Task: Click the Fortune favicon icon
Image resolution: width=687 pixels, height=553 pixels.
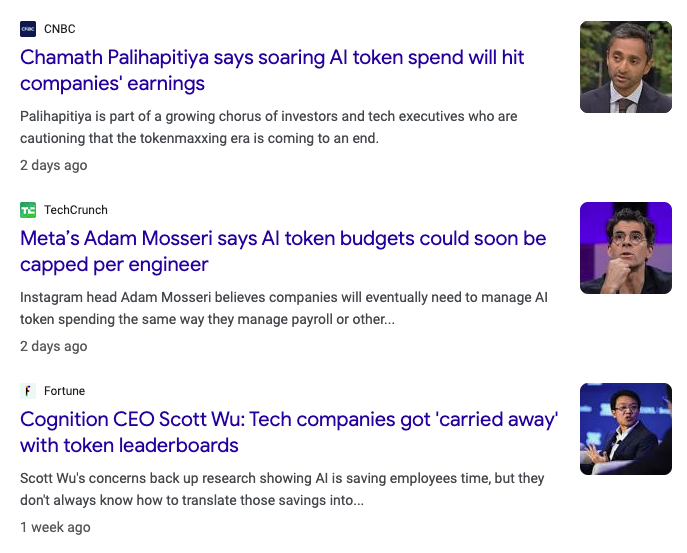Action: point(28,391)
